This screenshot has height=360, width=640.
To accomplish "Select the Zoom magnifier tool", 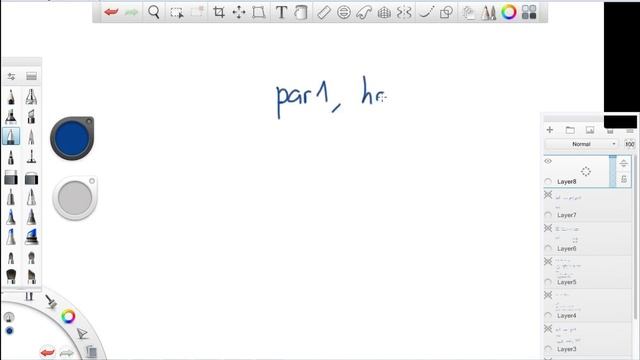I will click(x=154, y=12).
